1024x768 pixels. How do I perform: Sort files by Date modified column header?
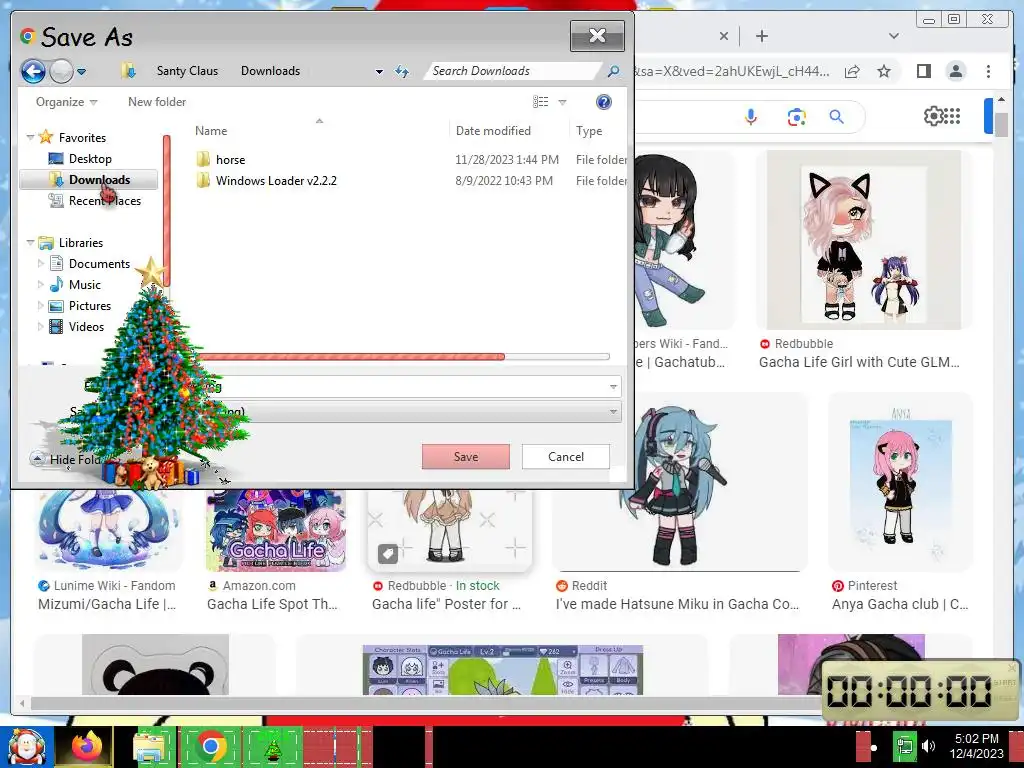point(493,131)
